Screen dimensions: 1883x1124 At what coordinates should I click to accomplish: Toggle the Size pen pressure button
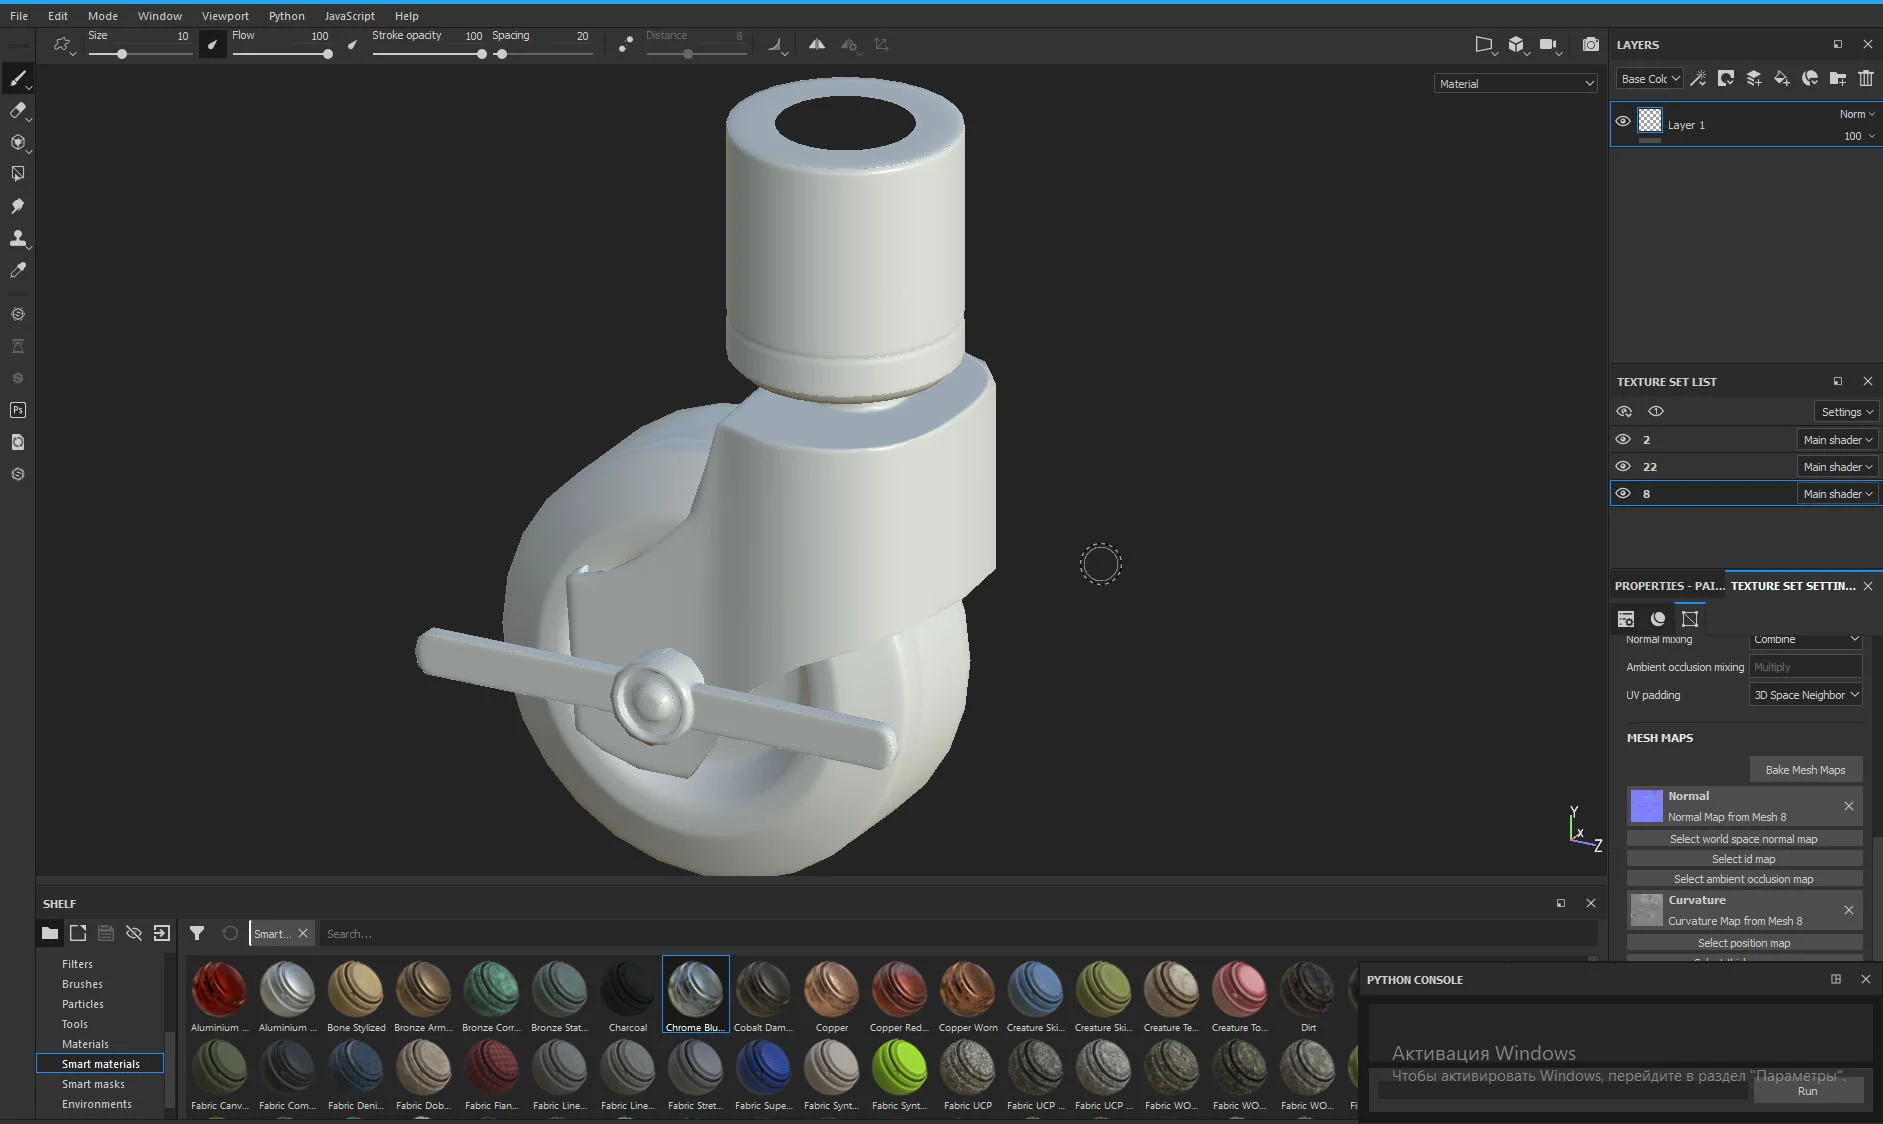coord(212,44)
